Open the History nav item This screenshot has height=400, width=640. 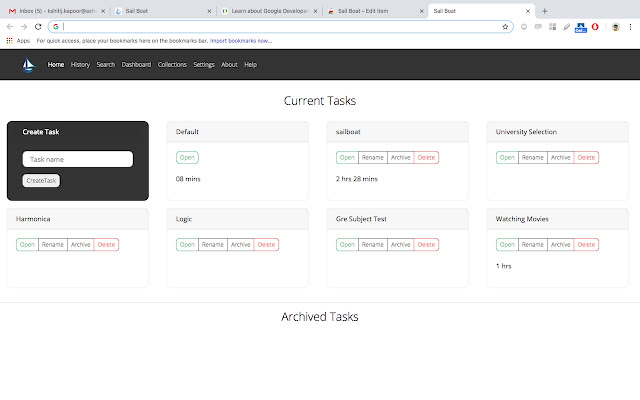click(x=80, y=64)
